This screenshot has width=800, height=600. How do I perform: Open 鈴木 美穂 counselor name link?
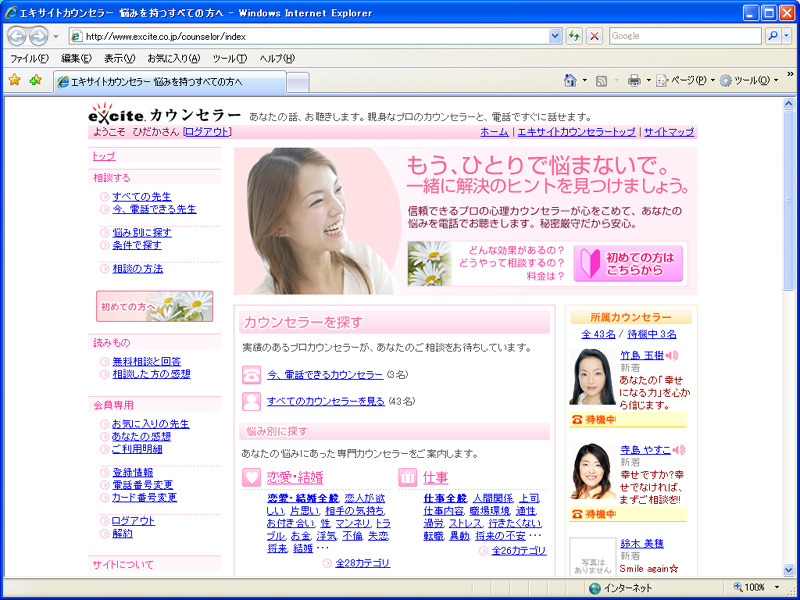tap(642, 544)
